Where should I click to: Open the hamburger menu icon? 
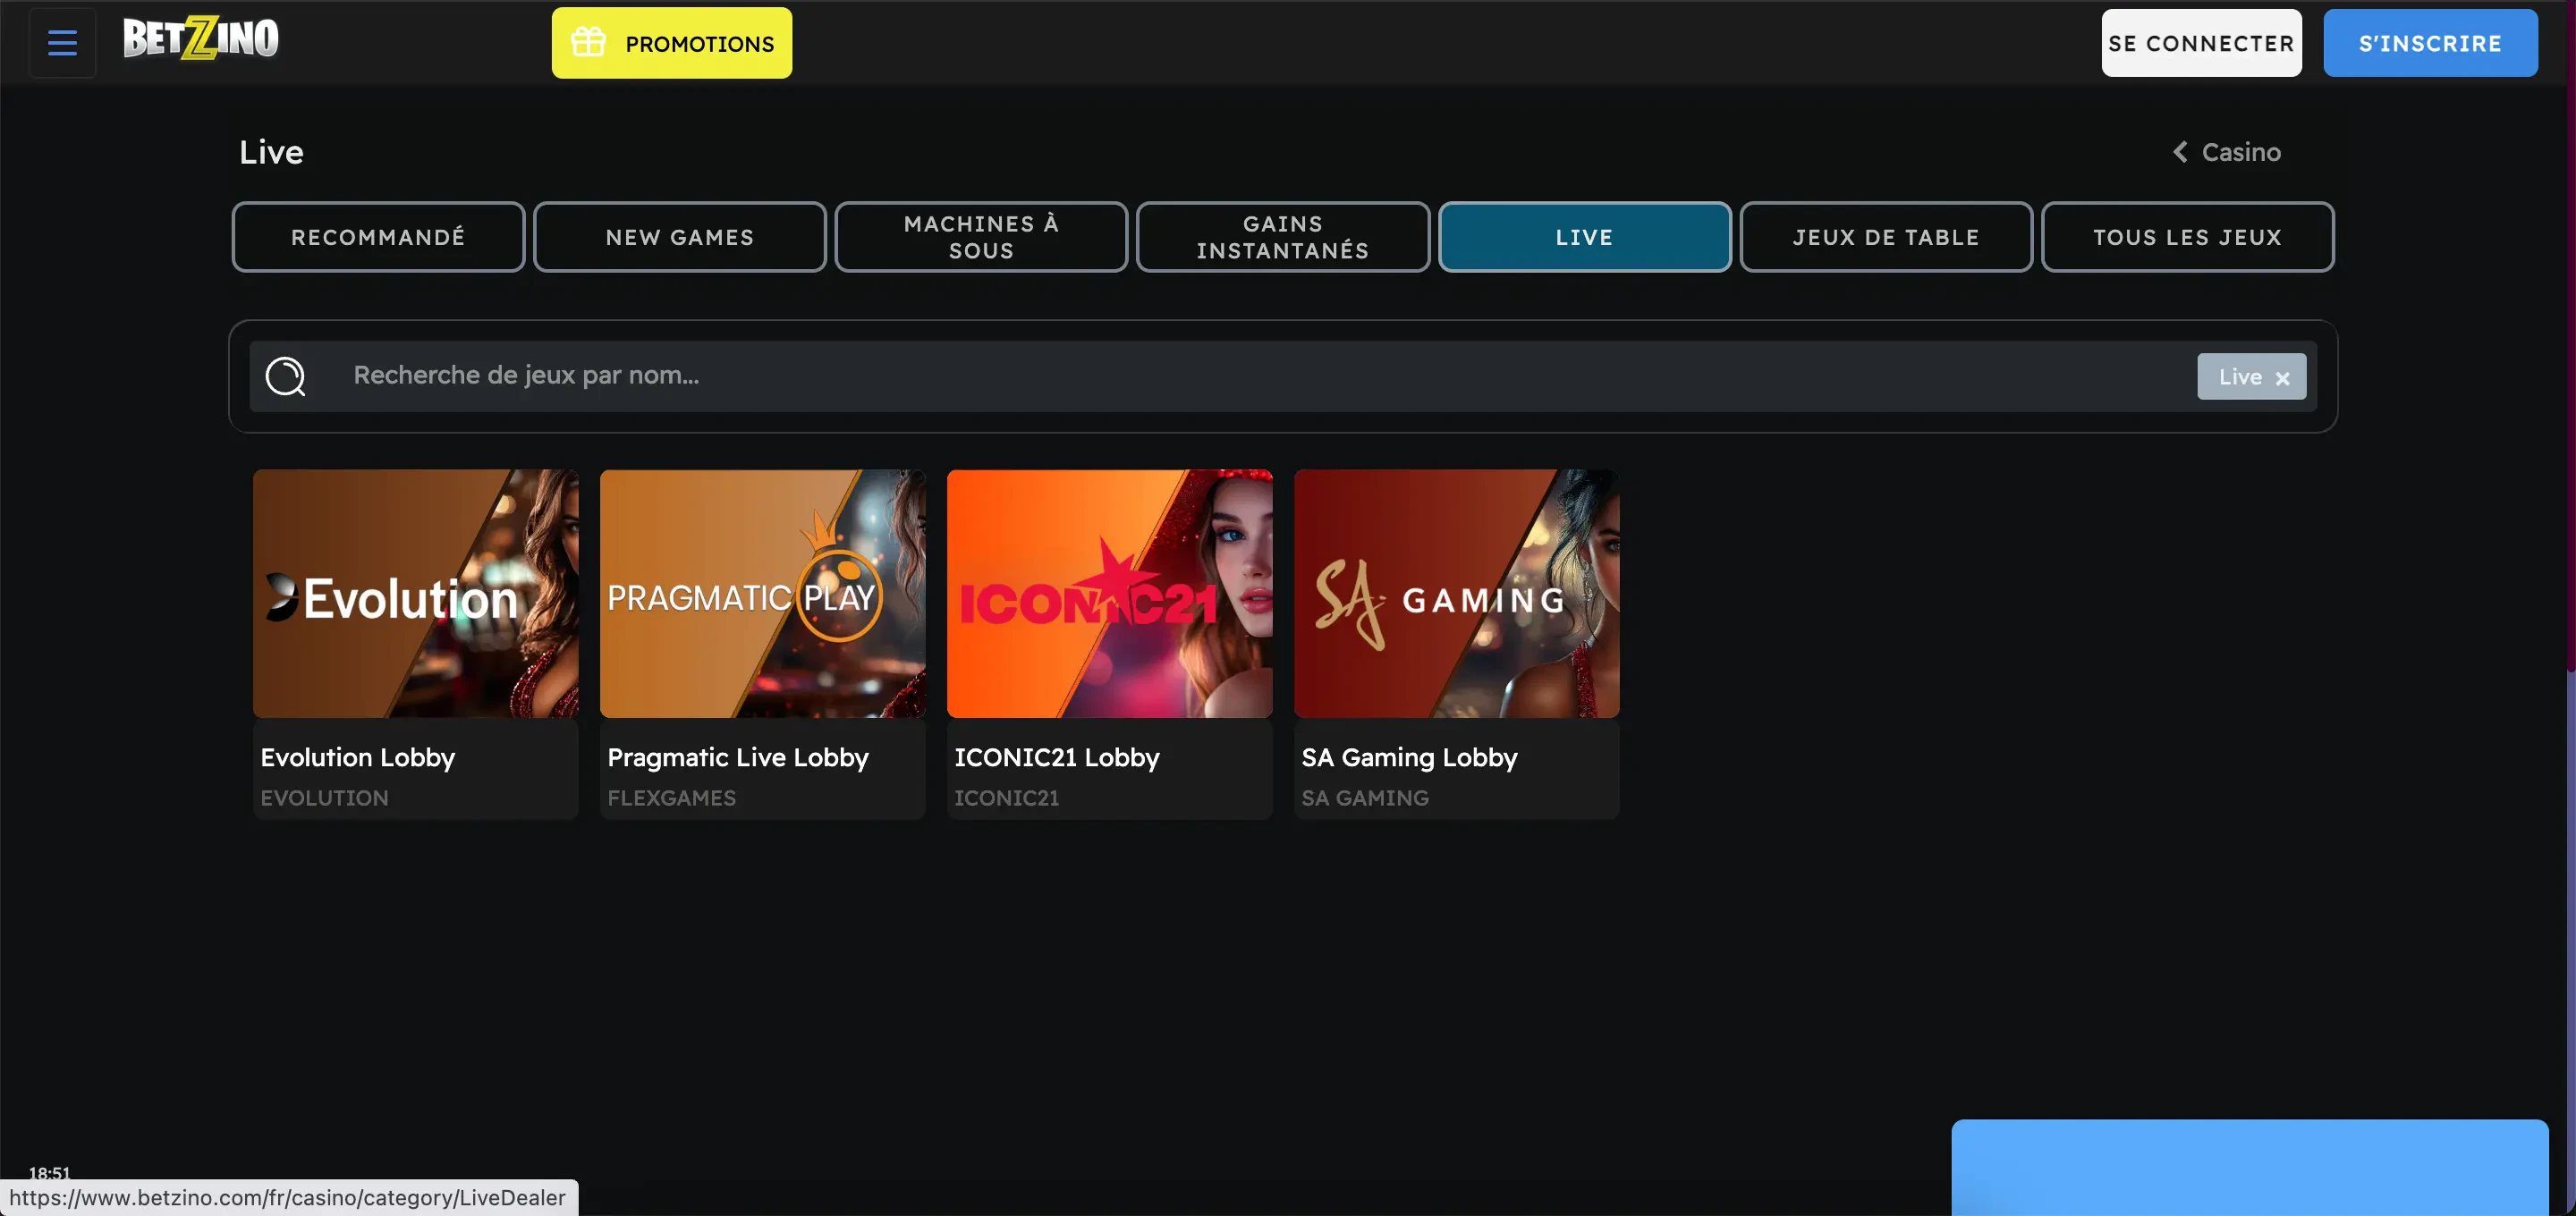pyautogui.click(x=62, y=43)
